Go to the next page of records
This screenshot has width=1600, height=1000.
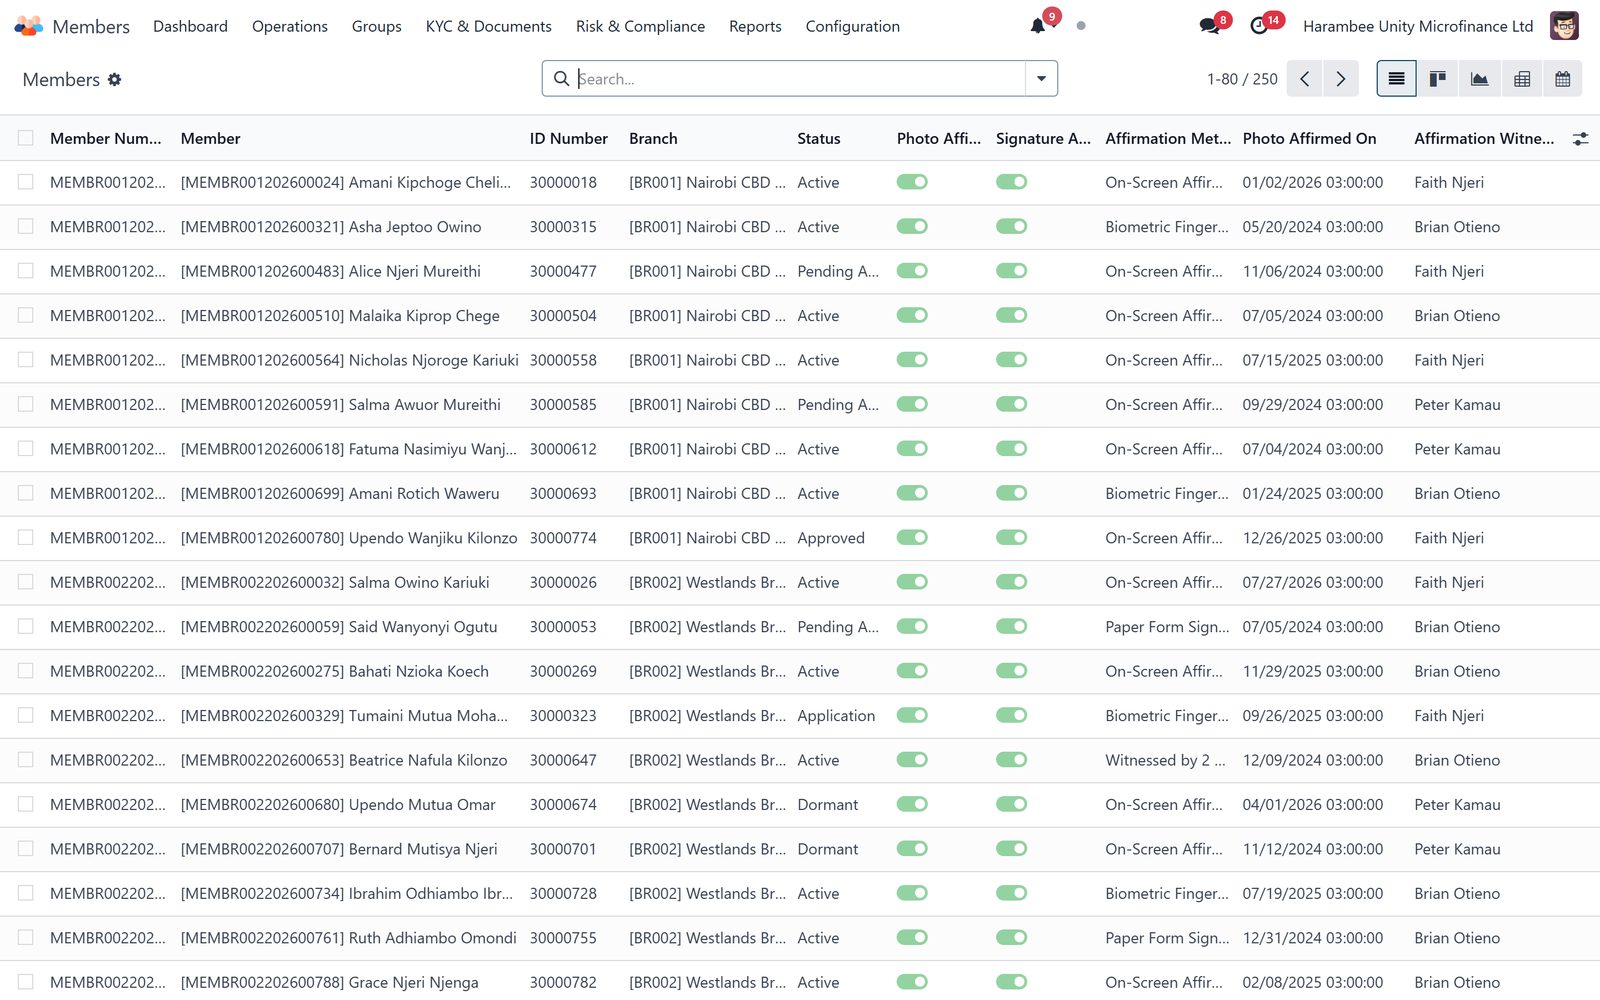pos(1341,79)
